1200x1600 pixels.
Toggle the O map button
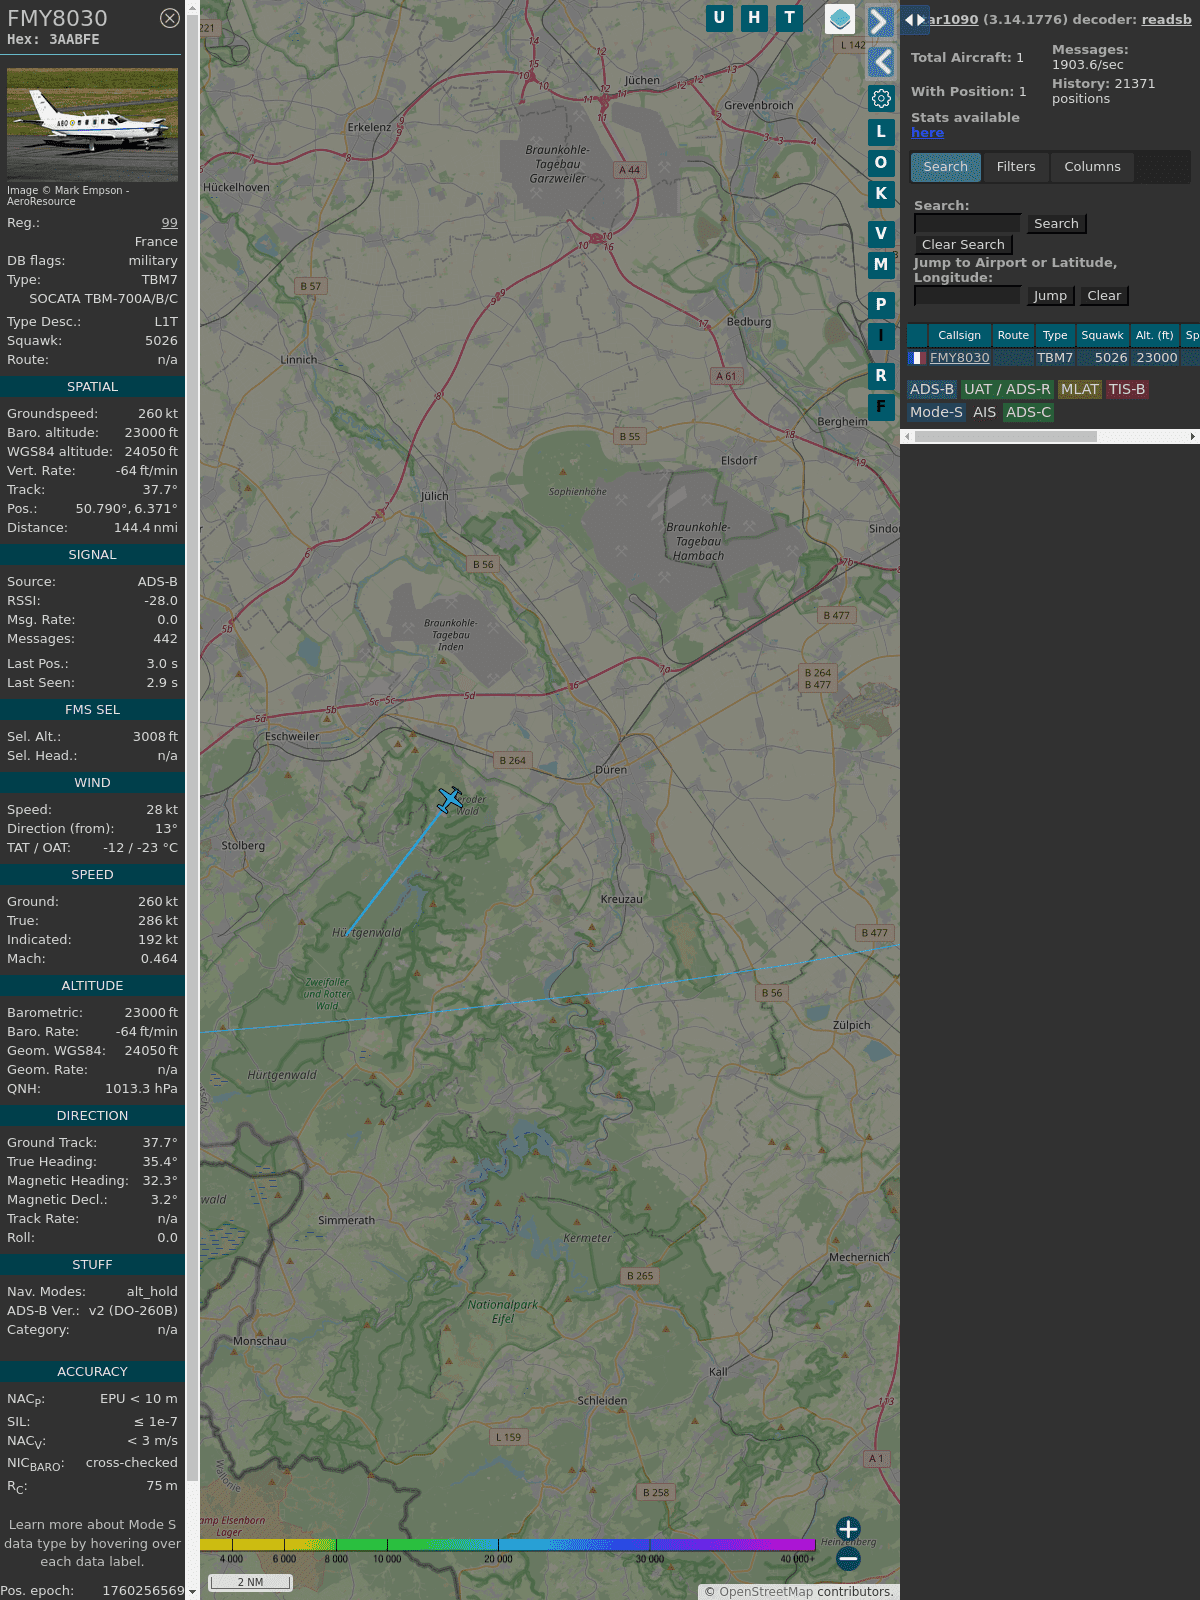881,163
